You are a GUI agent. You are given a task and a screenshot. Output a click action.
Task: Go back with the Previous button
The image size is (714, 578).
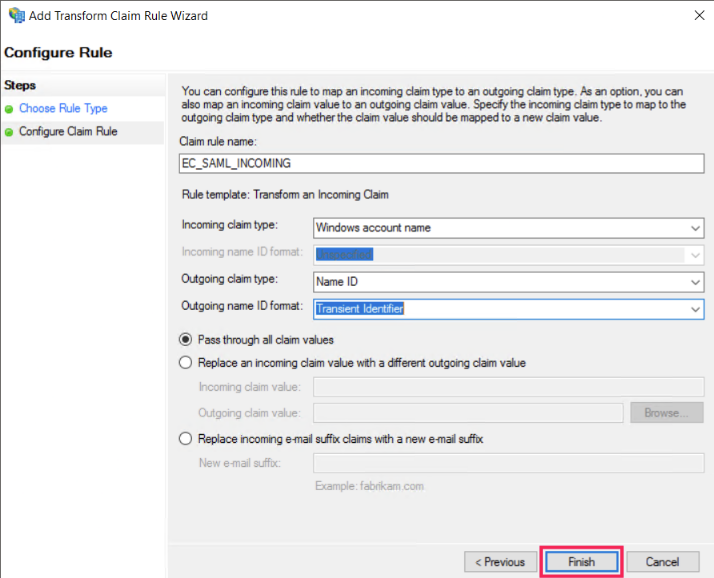(x=500, y=562)
